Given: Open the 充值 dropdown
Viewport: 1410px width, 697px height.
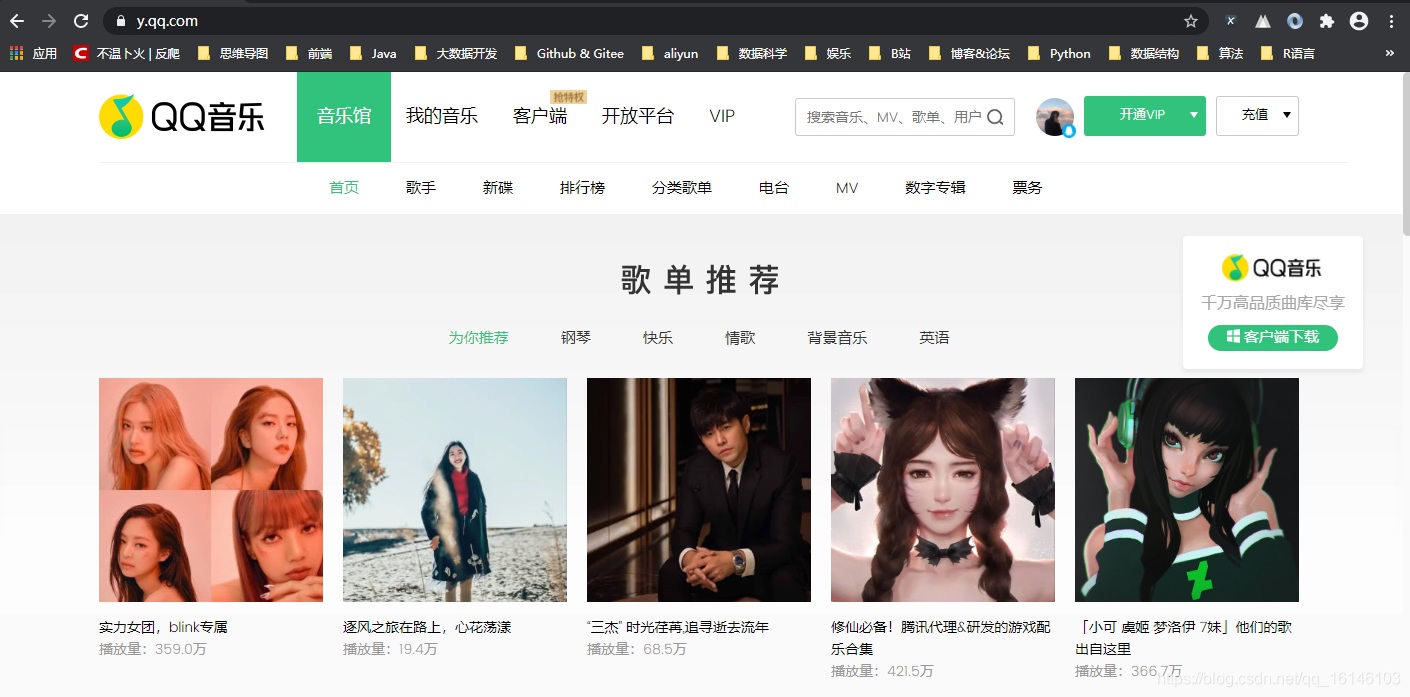Looking at the screenshot, I should coord(1257,116).
